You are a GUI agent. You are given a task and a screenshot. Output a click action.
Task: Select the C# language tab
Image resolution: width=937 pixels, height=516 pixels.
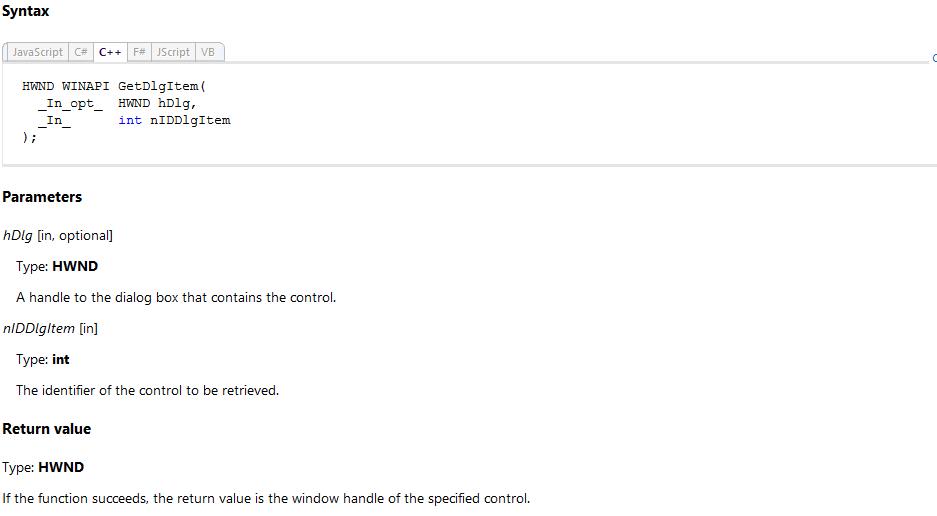click(81, 52)
